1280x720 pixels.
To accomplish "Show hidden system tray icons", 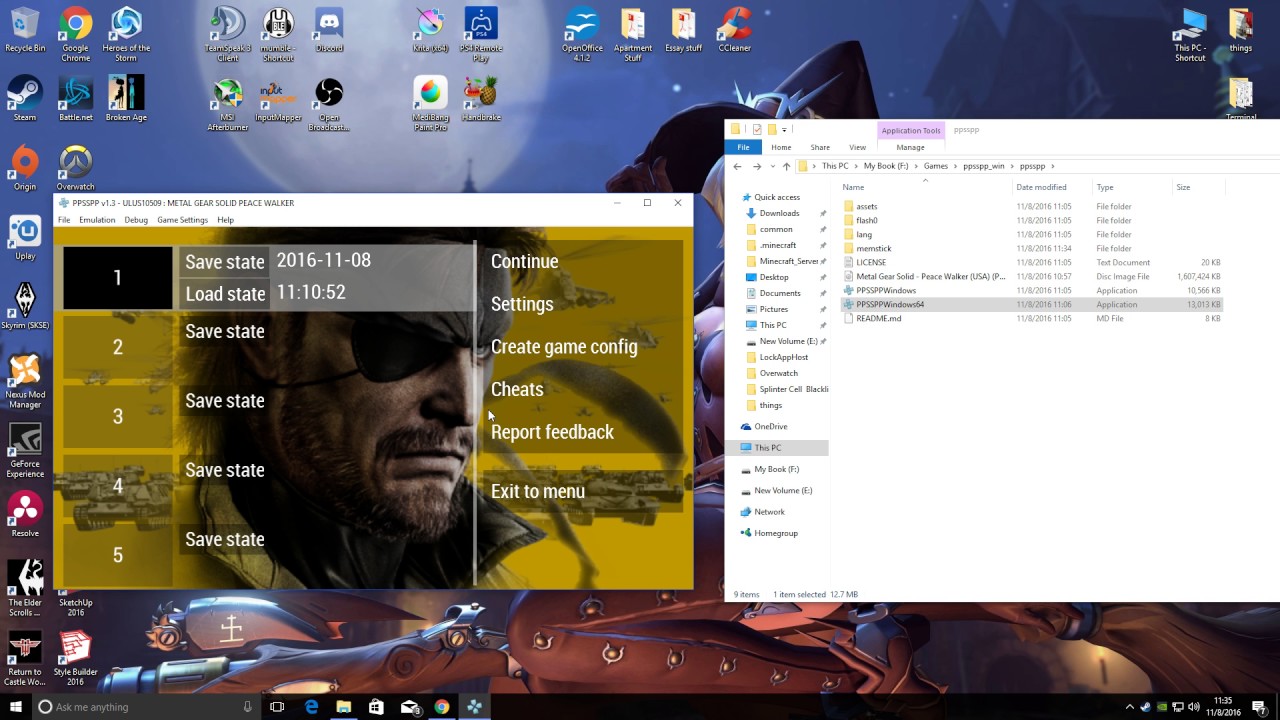I will tap(1130, 707).
